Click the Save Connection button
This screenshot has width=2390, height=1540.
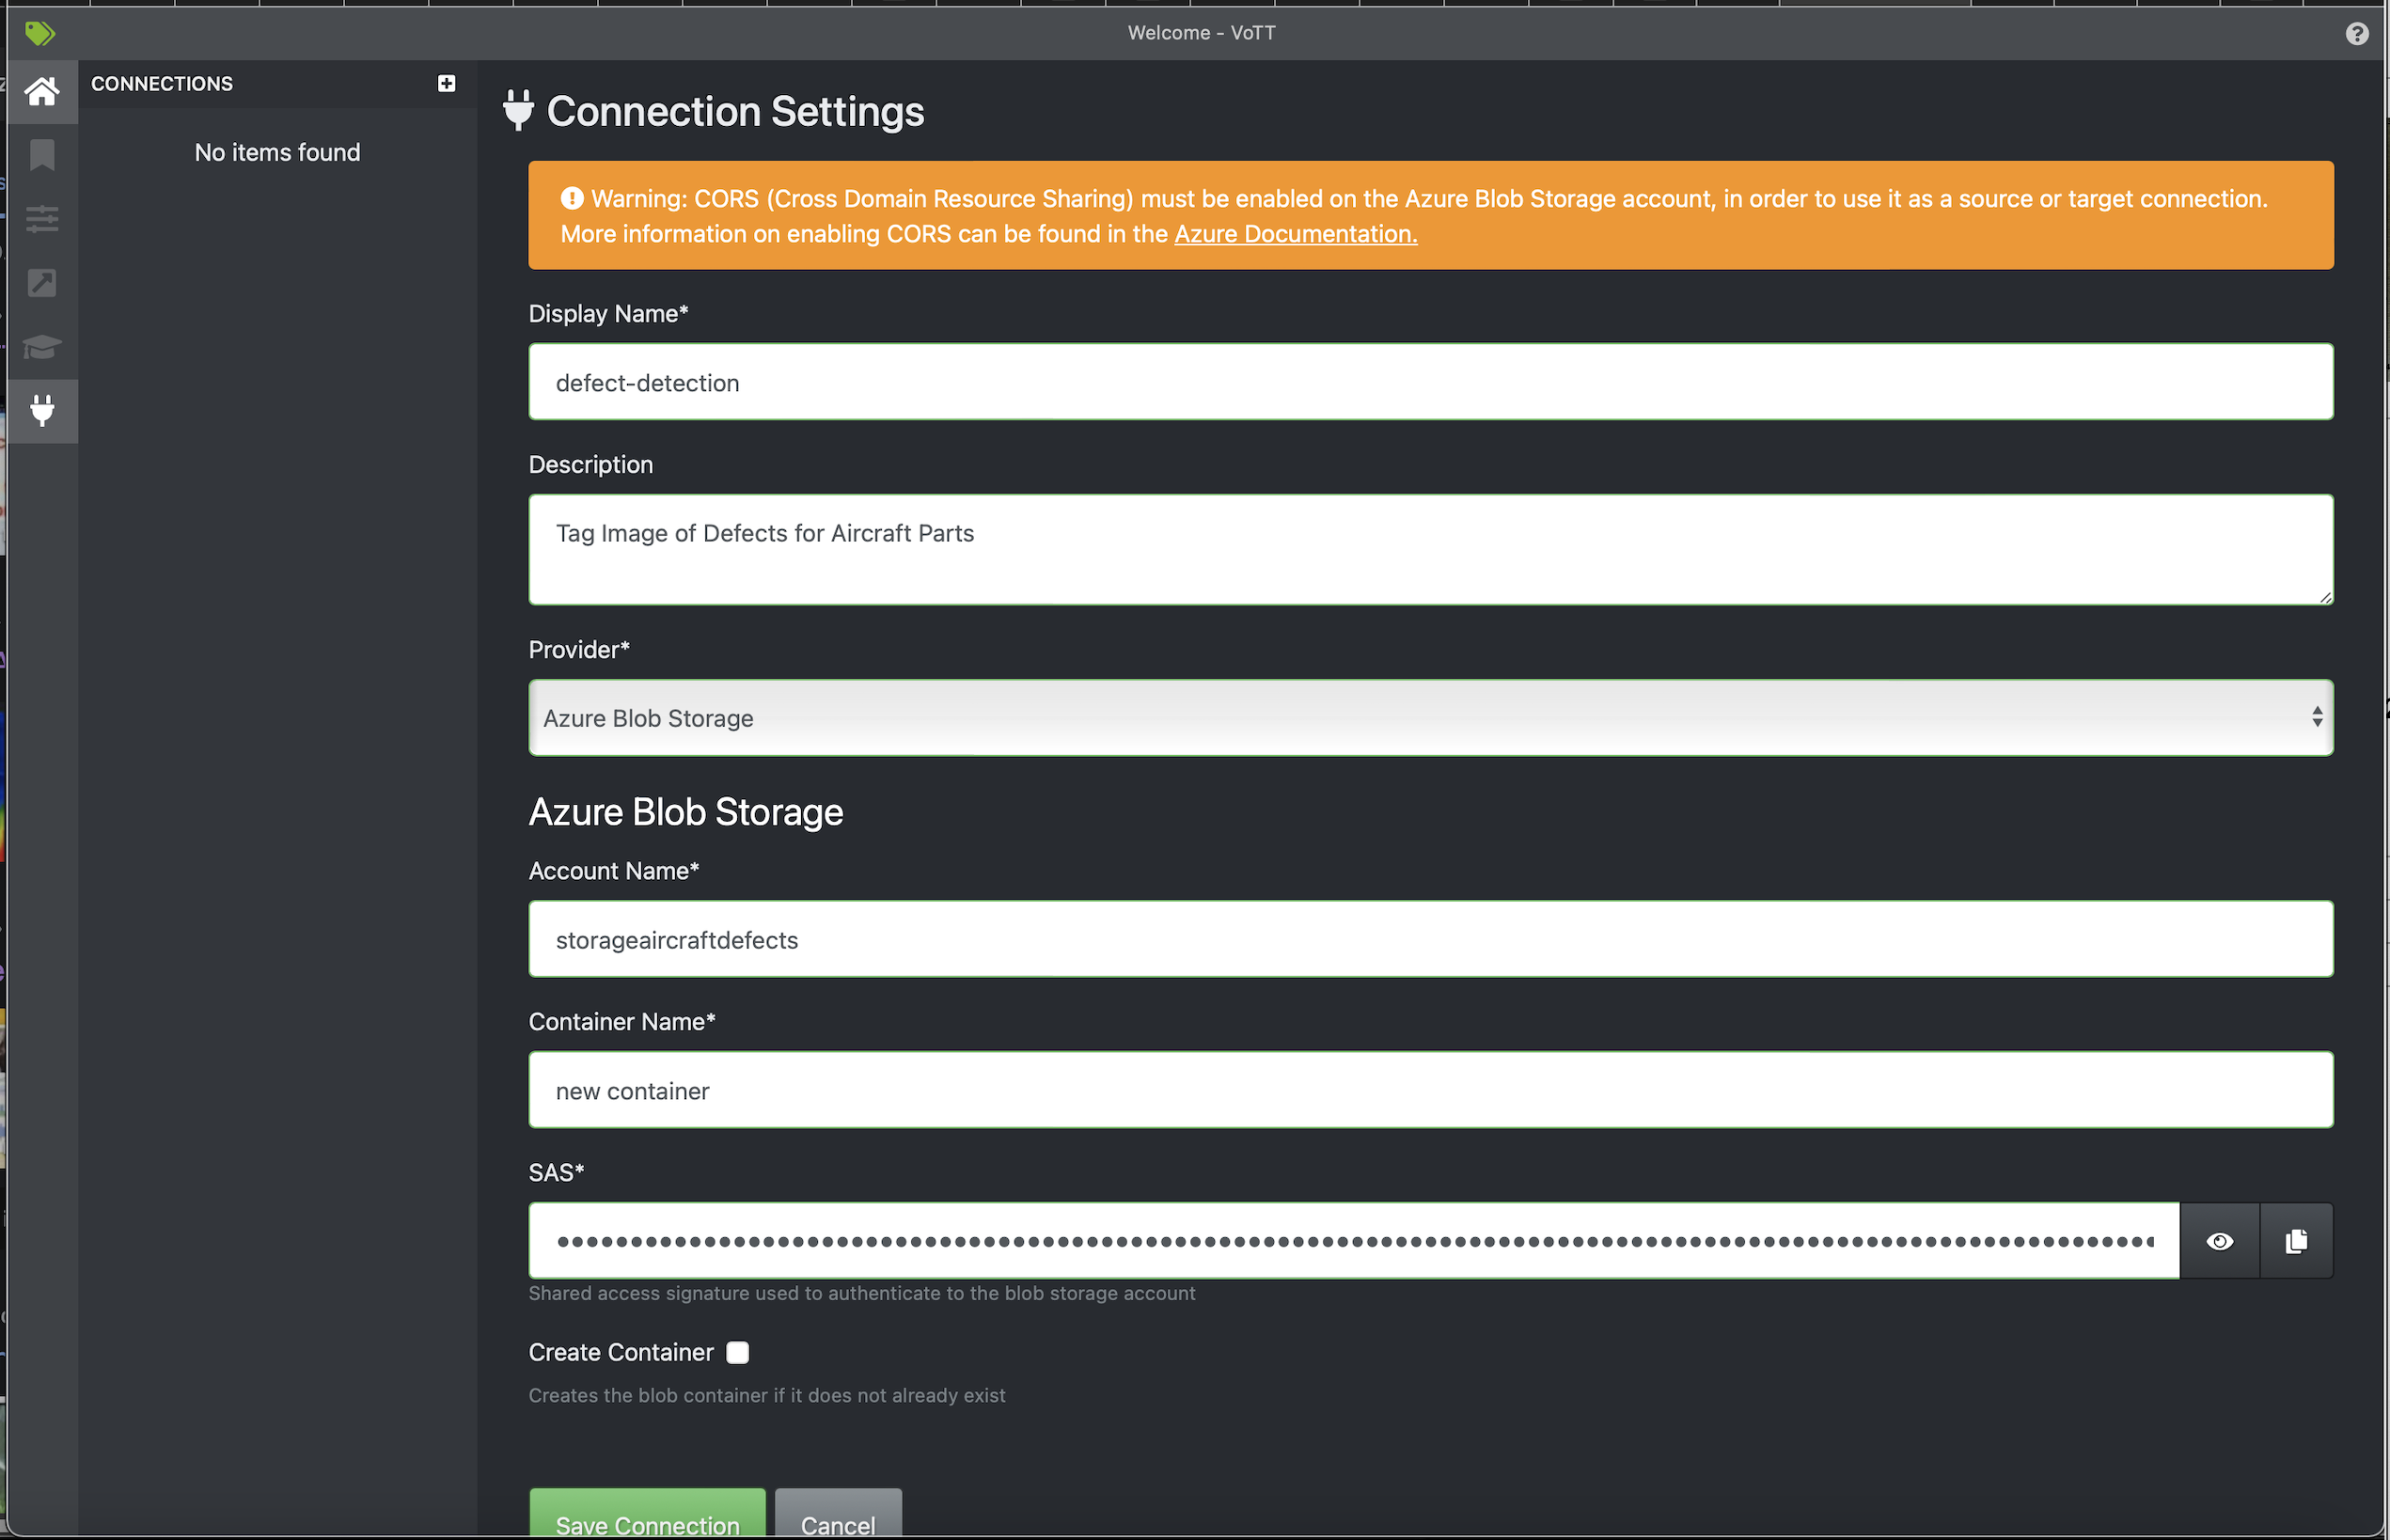(648, 1515)
